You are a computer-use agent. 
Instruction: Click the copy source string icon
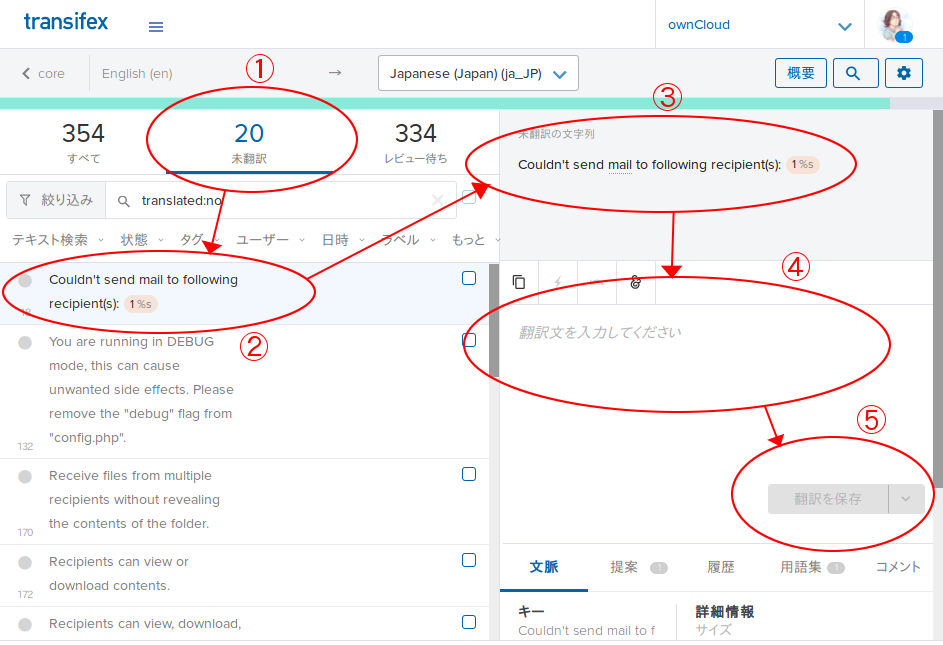519,283
